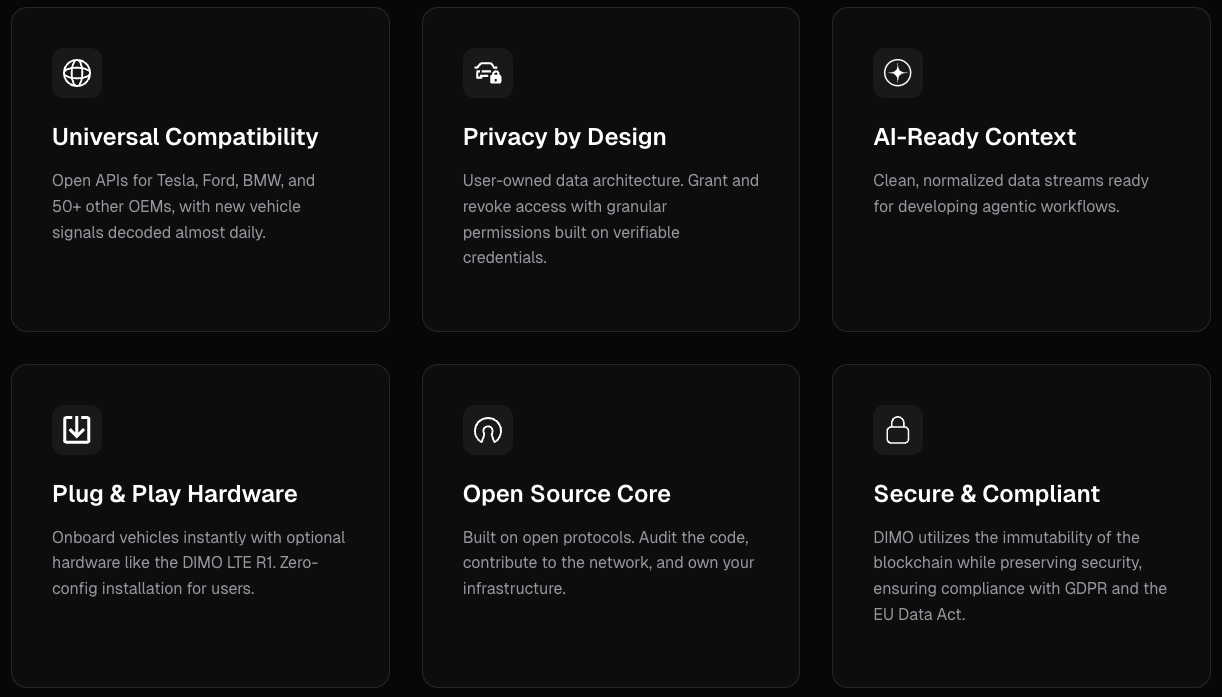The height and width of the screenshot is (697, 1222).
Task: Select the headphones icon above Open Source Core
Action: pyautogui.click(x=487, y=429)
